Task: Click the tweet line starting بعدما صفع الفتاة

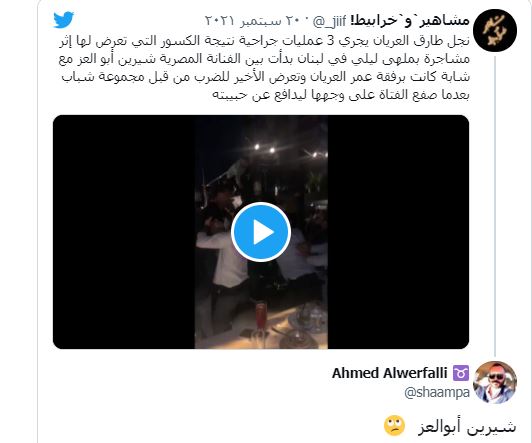Action: tap(341, 95)
